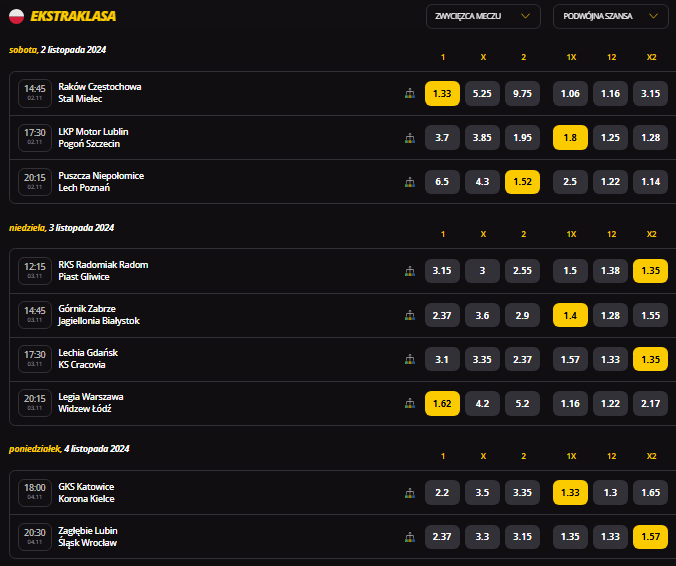Choose the 2.17 X2 odds for Legia–Widzew
Viewport: 676px width, 566px height.
click(x=650, y=404)
